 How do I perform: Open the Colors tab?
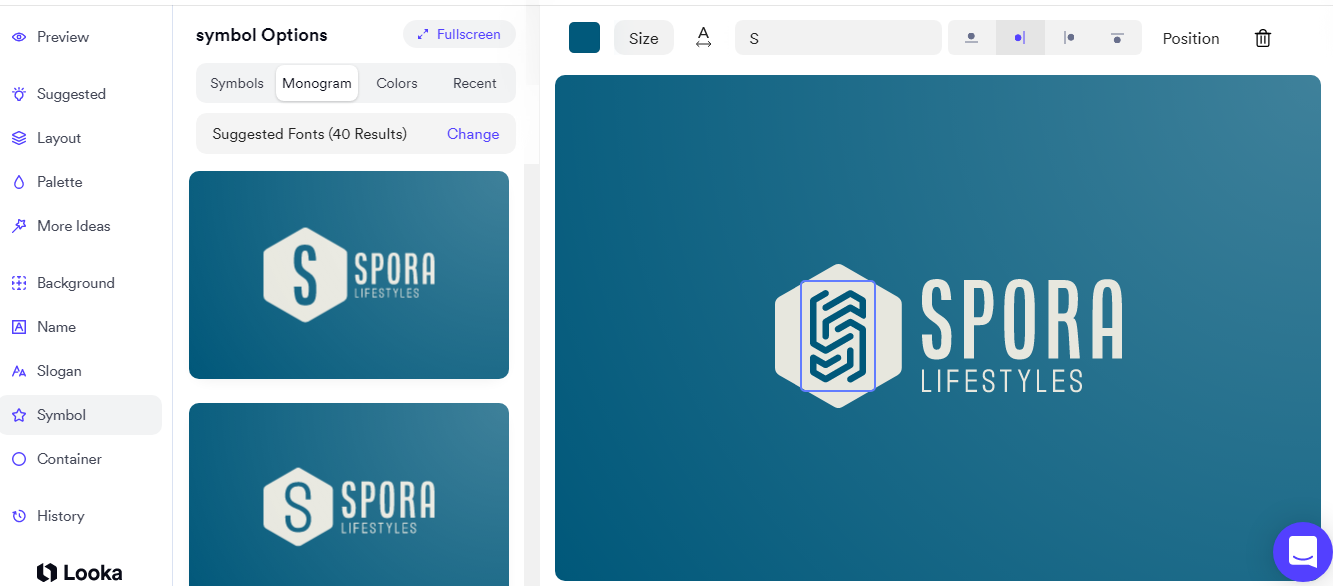(x=396, y=83)
